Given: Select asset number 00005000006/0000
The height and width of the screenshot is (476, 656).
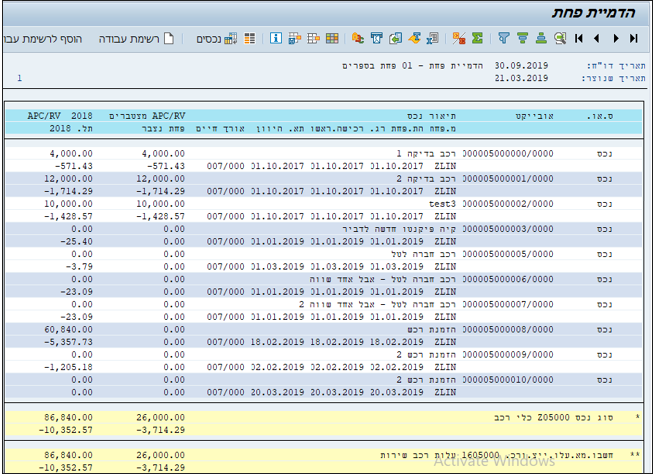Looking at the screenshot, I should click(508, 279).
